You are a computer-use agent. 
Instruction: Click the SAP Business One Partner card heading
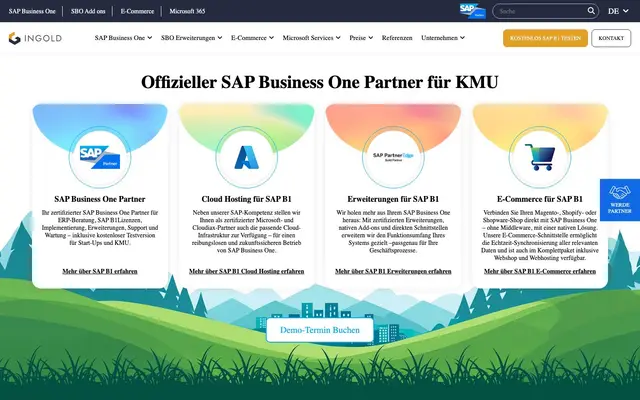tap(100, 199)
